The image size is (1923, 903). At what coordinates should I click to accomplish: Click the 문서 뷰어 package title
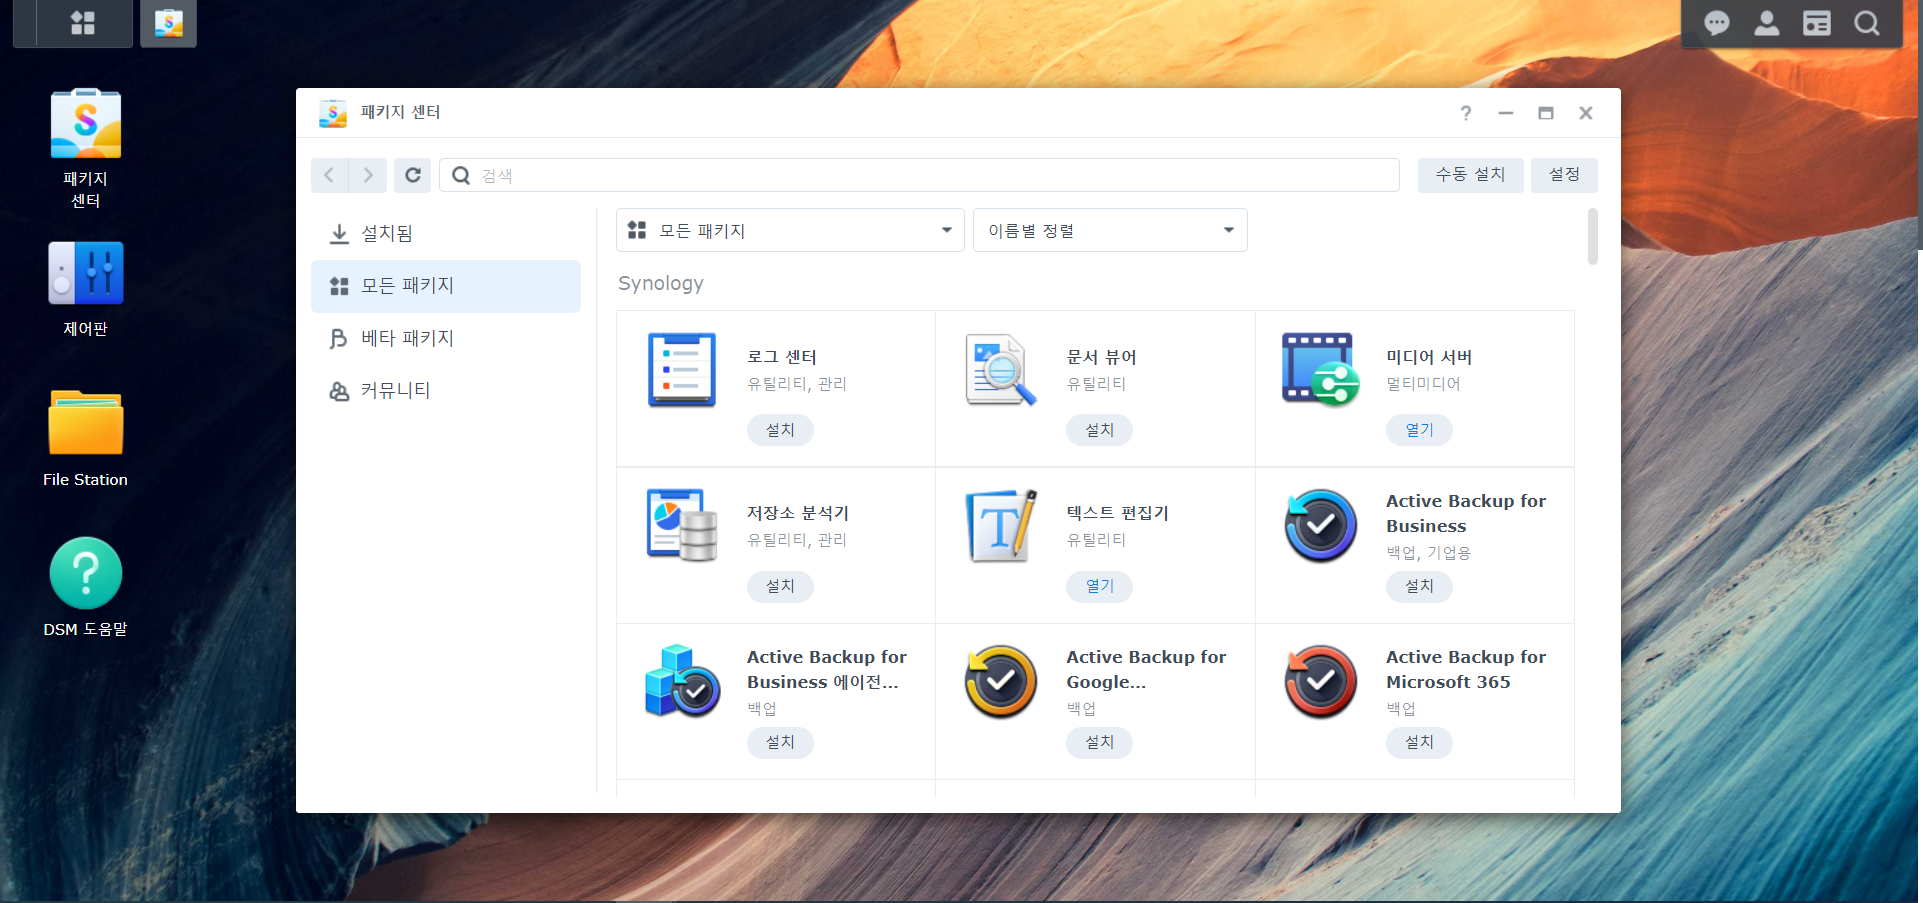click(1101, 357)
